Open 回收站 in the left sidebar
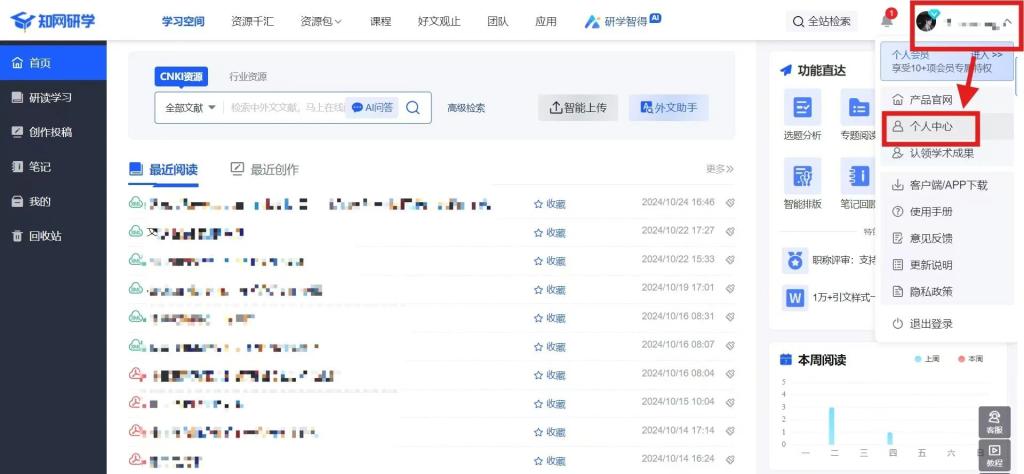The image size is (1024, 474). [x=45, y=236]
